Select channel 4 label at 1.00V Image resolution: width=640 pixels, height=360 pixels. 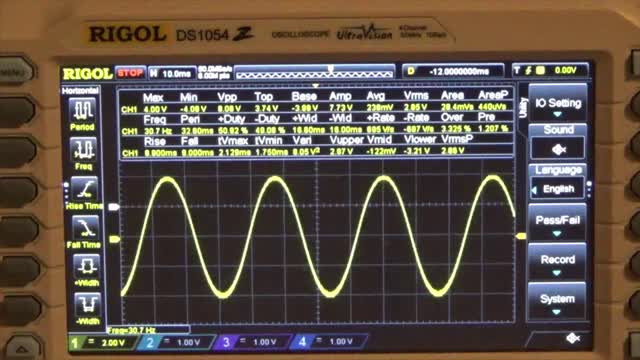329,341
